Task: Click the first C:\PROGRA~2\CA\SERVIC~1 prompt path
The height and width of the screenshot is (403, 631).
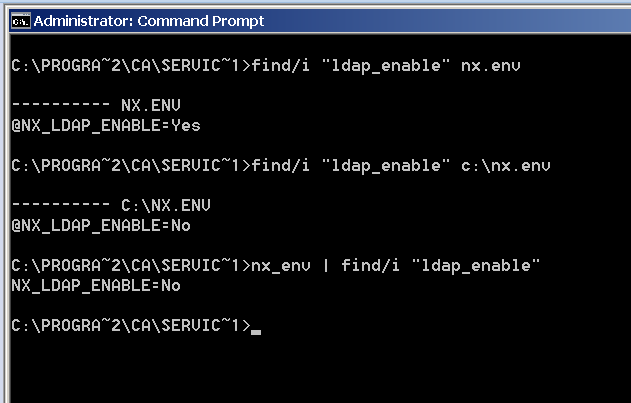Action: (126, 66)
